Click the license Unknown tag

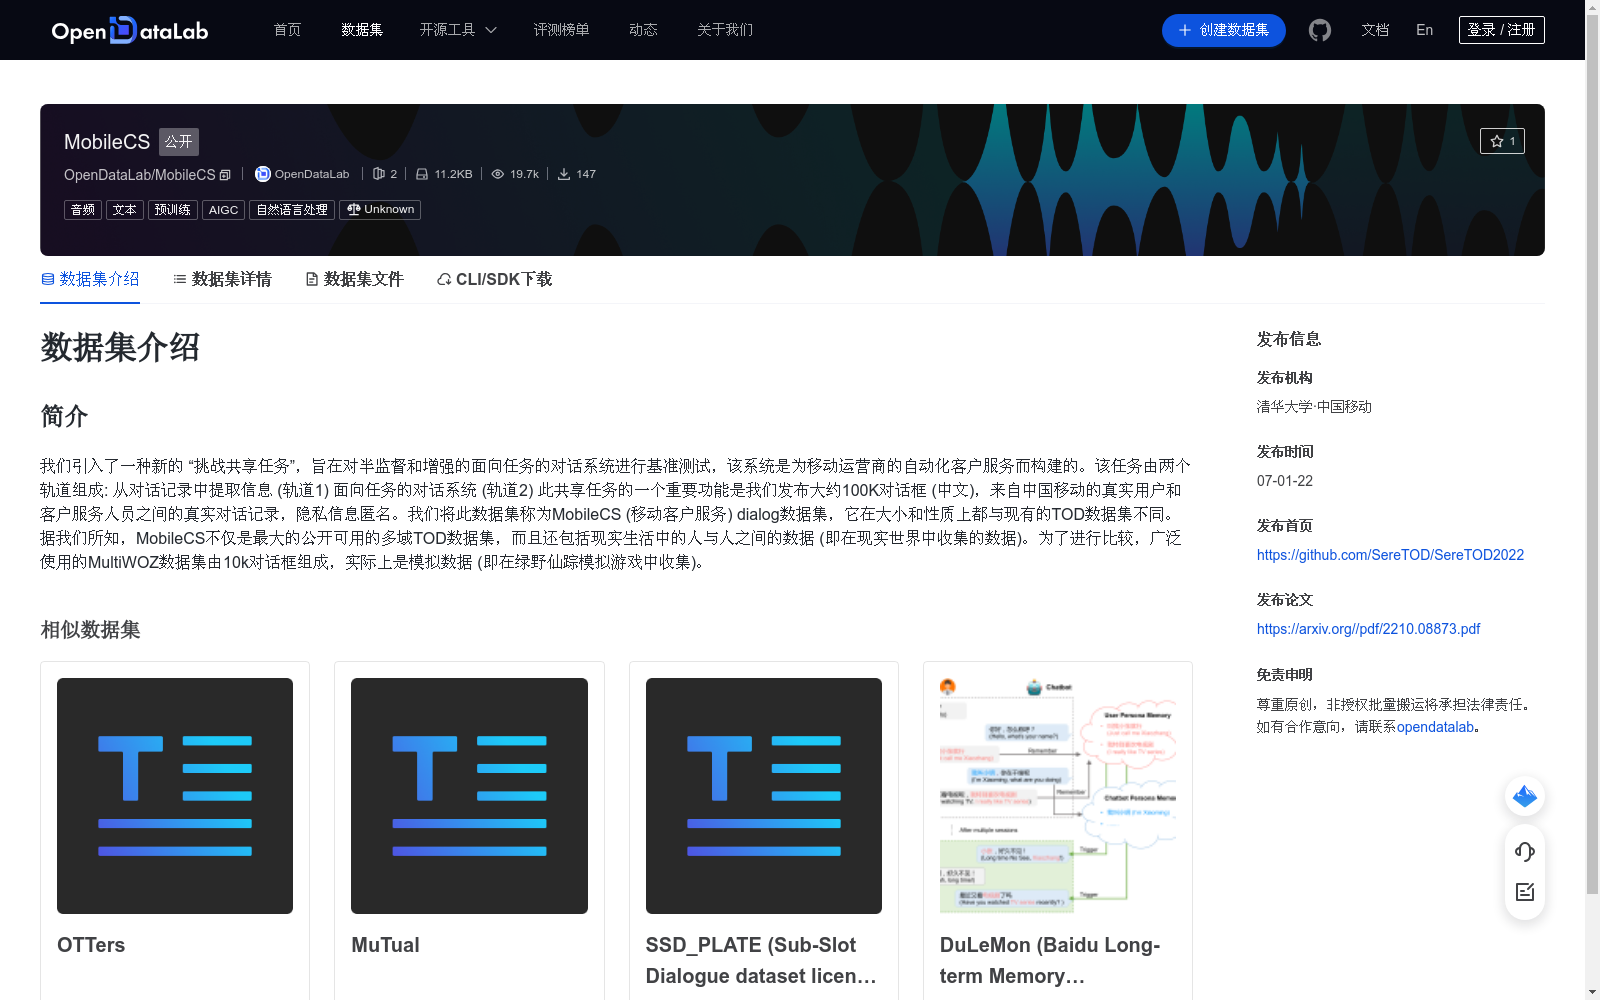point(380,210)
